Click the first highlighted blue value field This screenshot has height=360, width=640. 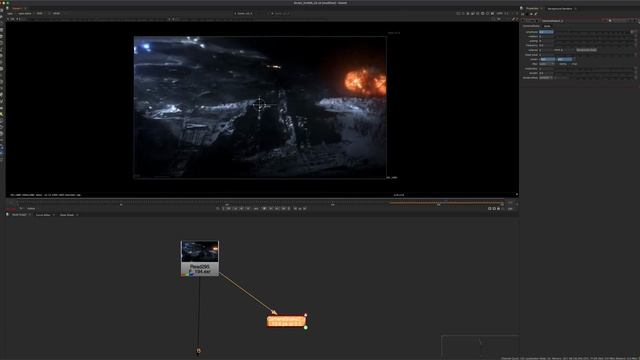pos(546,32)
